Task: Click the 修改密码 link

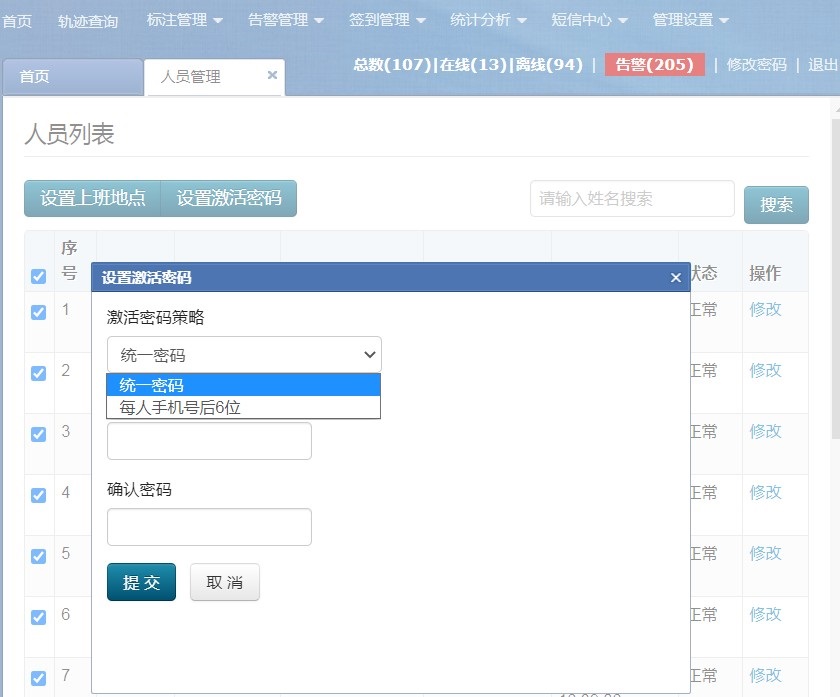Action: pyautogui.click(x=756, y=65)
